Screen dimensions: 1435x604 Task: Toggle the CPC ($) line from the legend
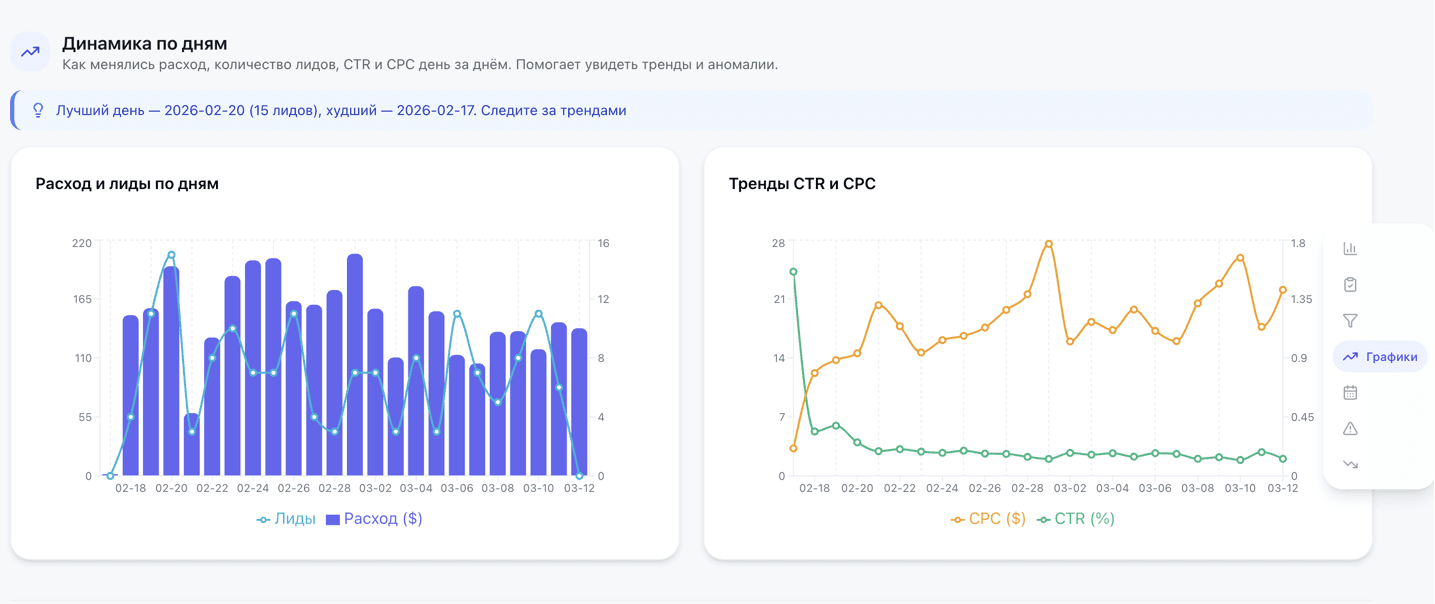(988, 518)
